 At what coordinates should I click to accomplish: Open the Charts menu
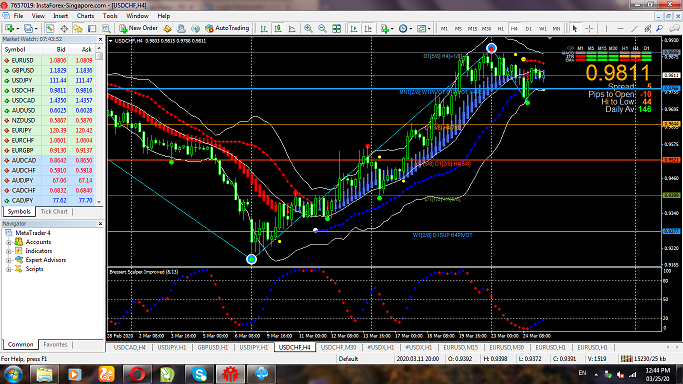pos(85,16)
